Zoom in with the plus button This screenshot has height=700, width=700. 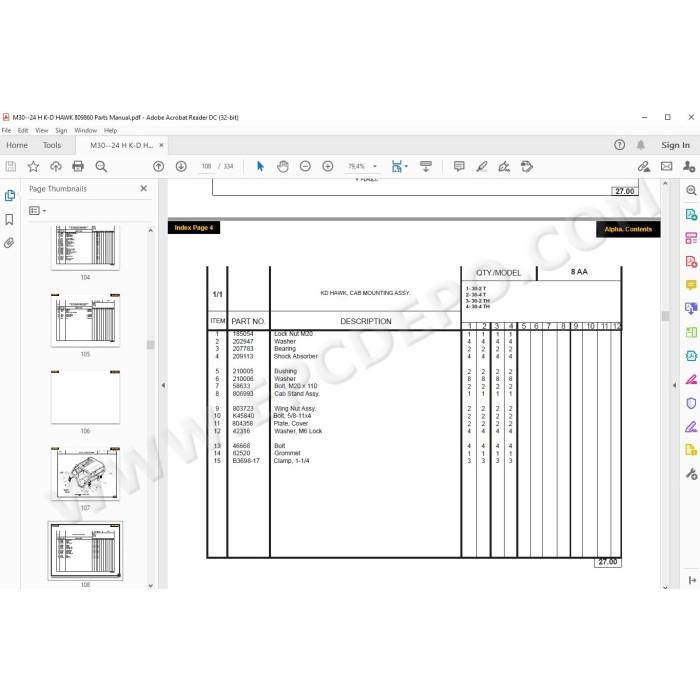tap(328, 167)
